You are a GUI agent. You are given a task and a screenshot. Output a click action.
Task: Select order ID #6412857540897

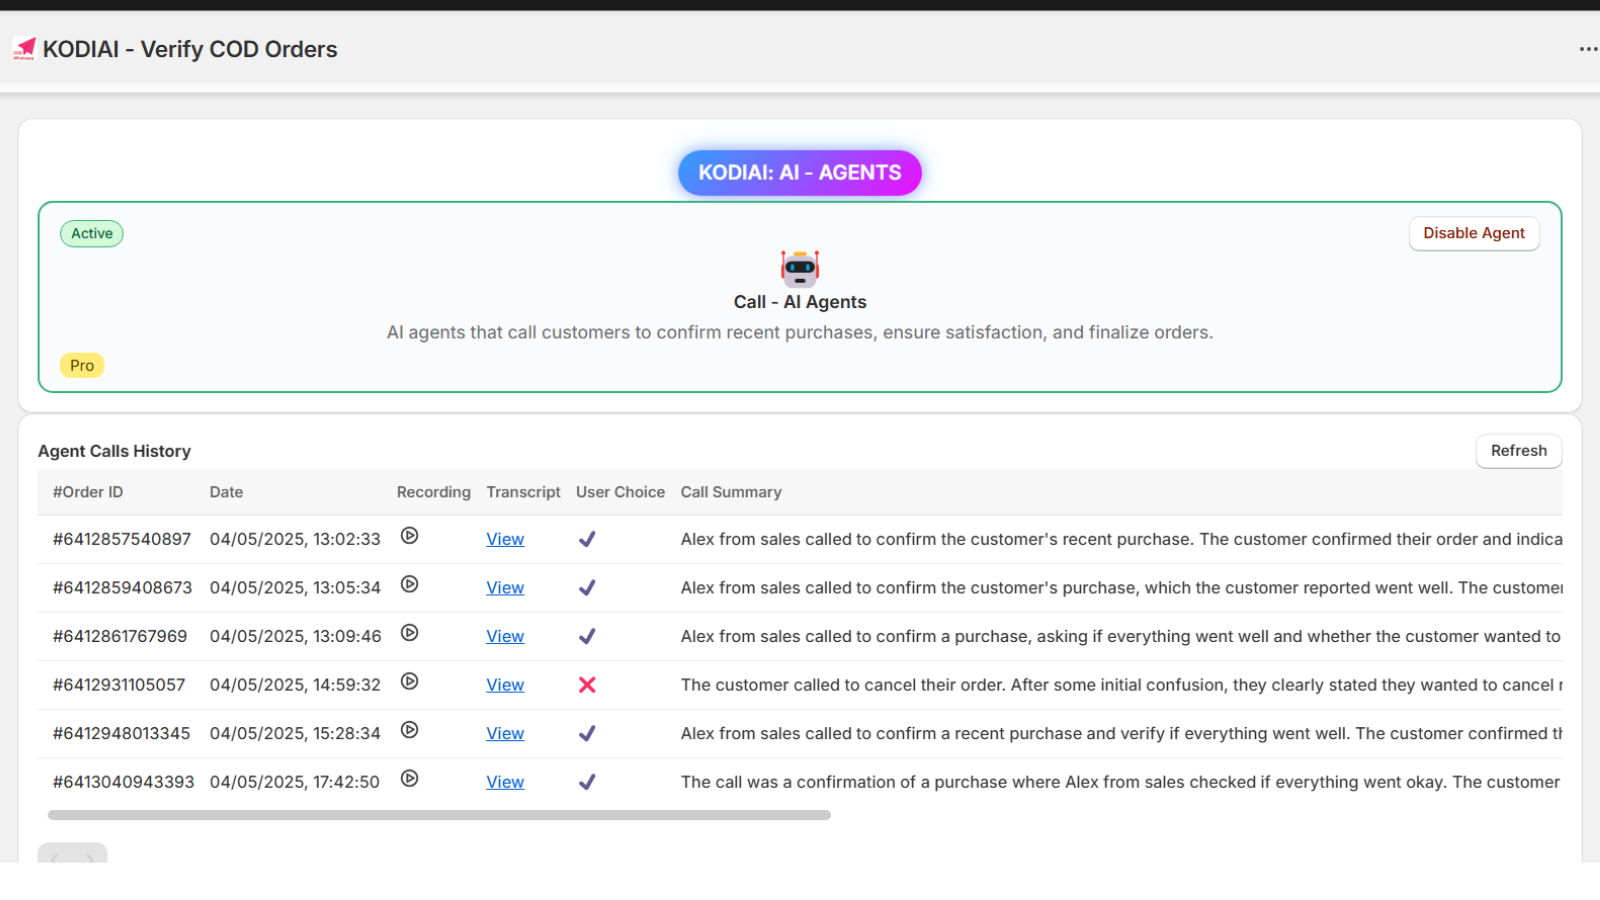point(122,539)
